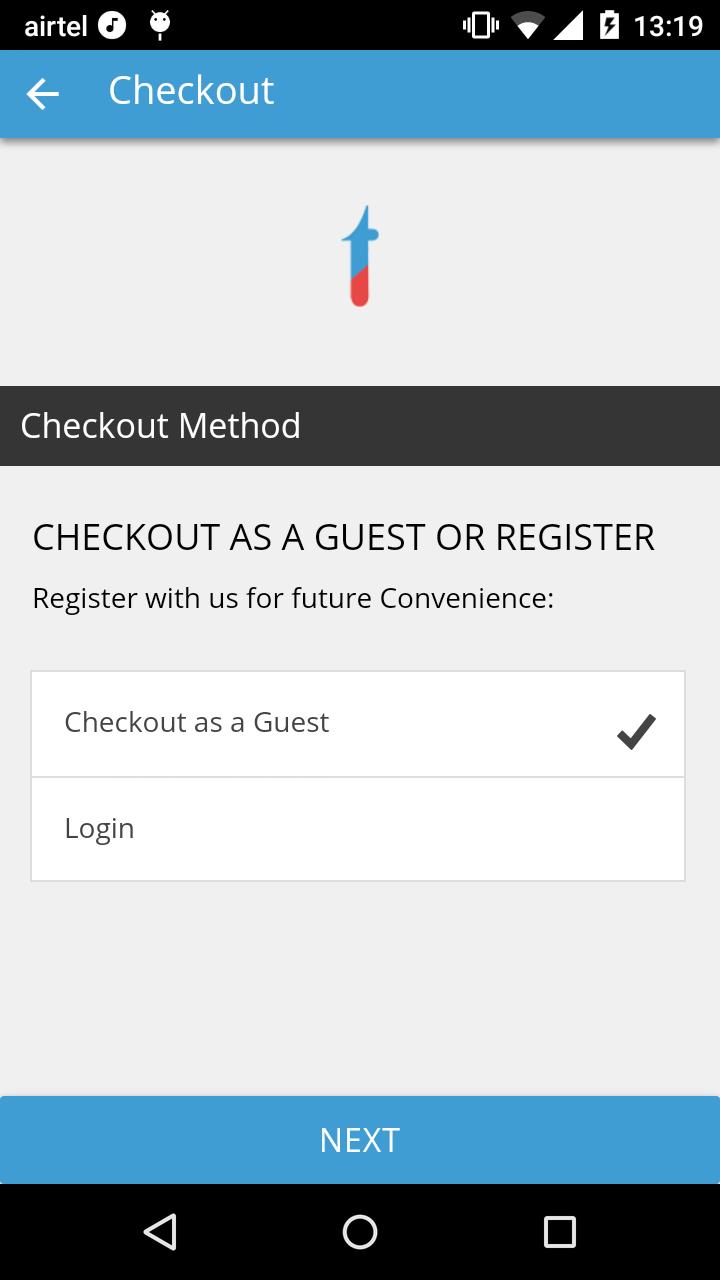Tap the NEXT button

(x=360, y=1140)
